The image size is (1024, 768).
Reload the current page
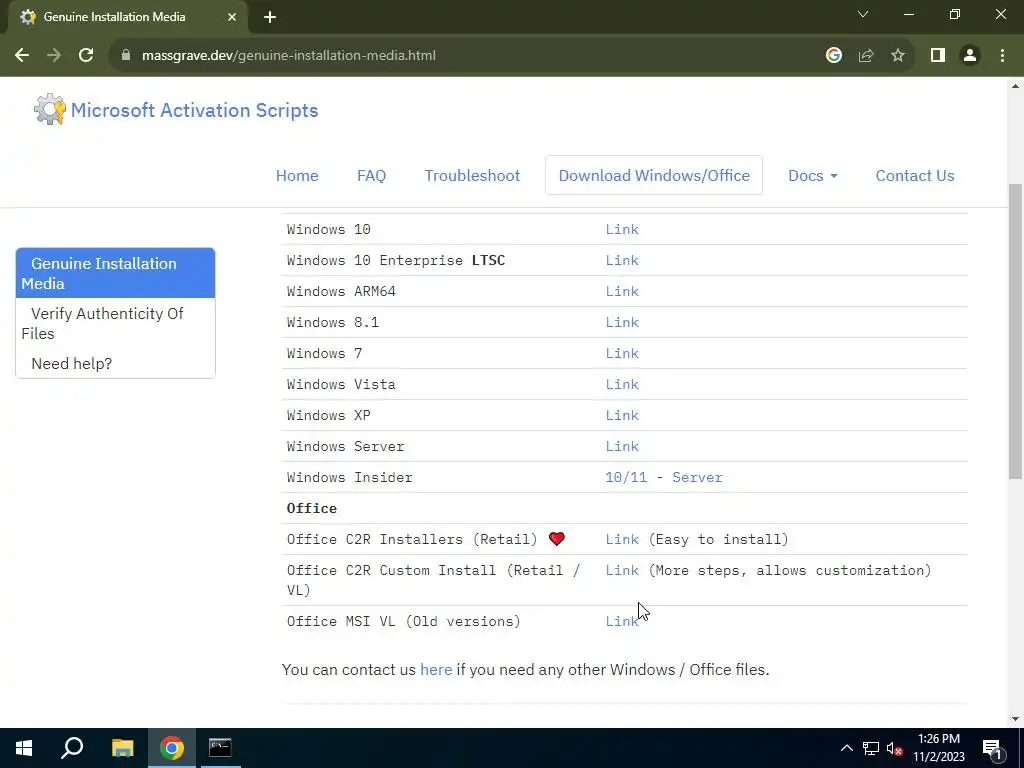[86, 56]
